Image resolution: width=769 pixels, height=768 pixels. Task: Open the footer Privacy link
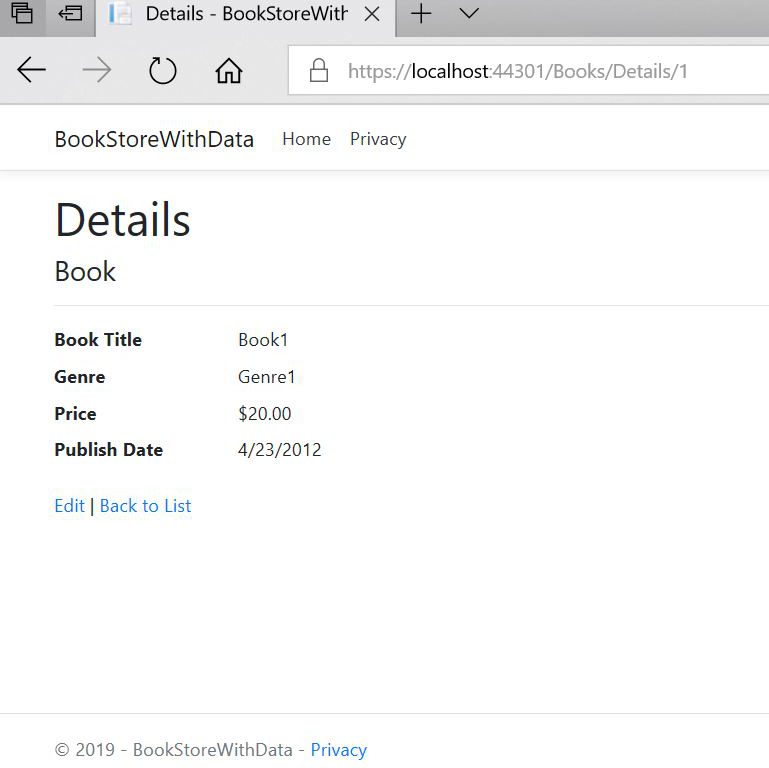[338, 750]
